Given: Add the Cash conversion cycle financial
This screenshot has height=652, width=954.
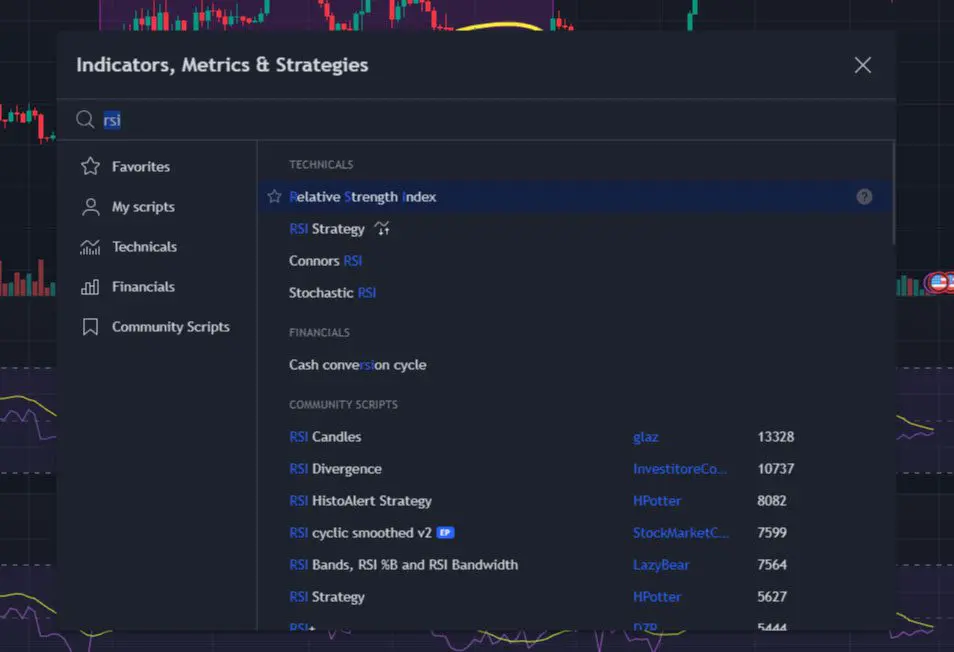Looking at the screenshot, I should point(574,365).
